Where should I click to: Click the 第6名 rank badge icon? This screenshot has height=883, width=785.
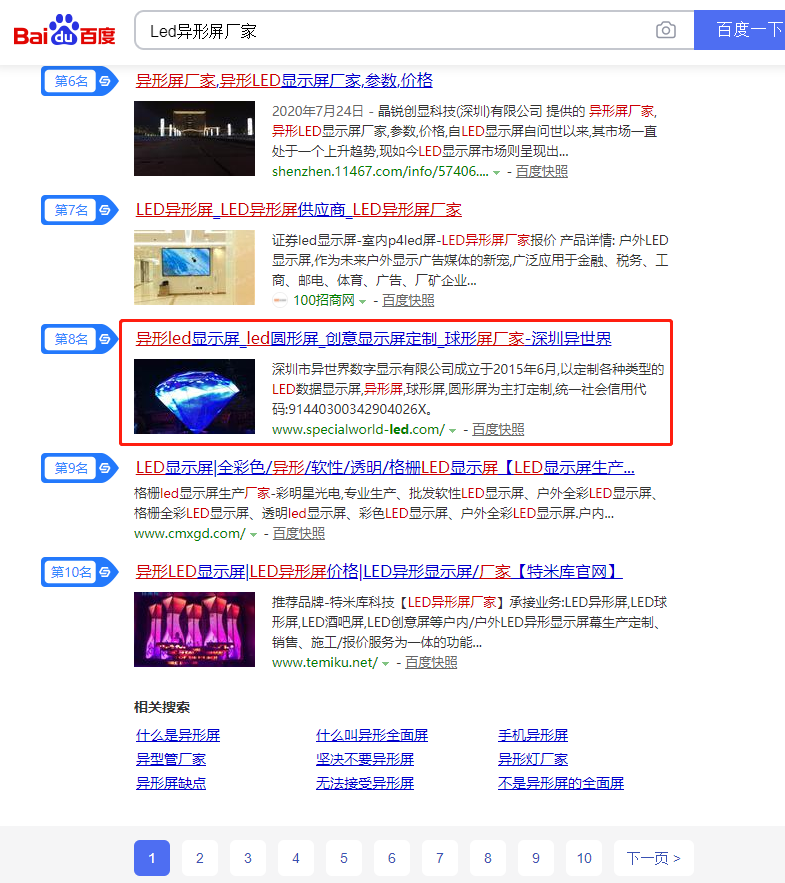[x=79, y=81]
